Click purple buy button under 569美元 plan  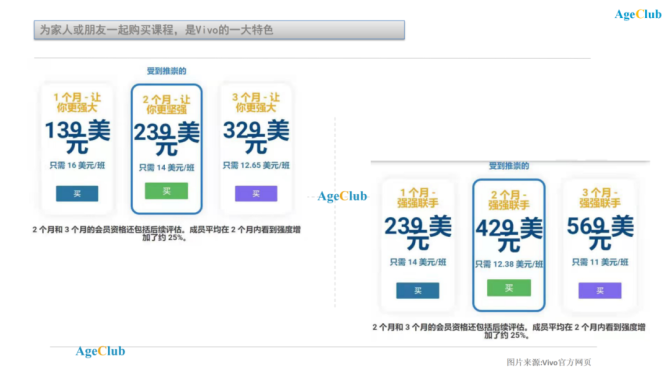coord(600,290)
